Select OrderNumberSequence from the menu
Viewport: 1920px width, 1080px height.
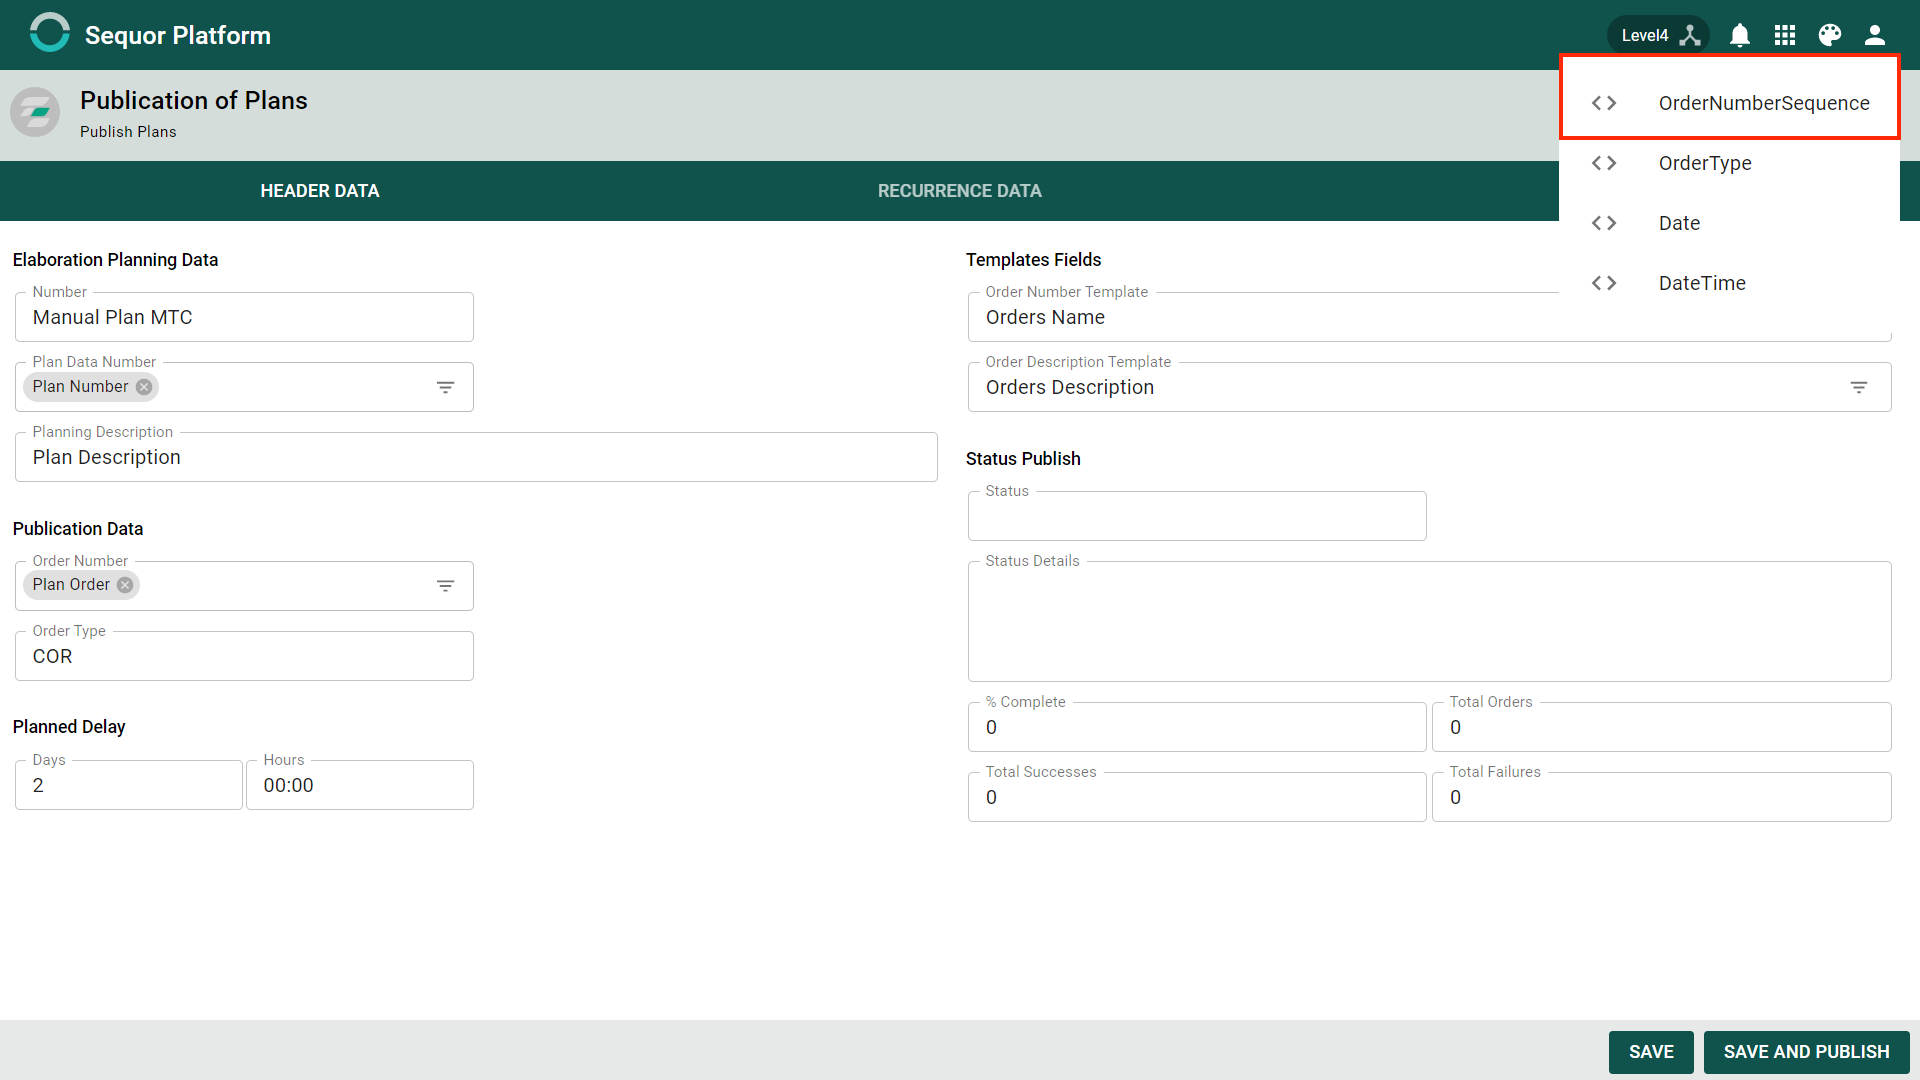pos(1729,103)
